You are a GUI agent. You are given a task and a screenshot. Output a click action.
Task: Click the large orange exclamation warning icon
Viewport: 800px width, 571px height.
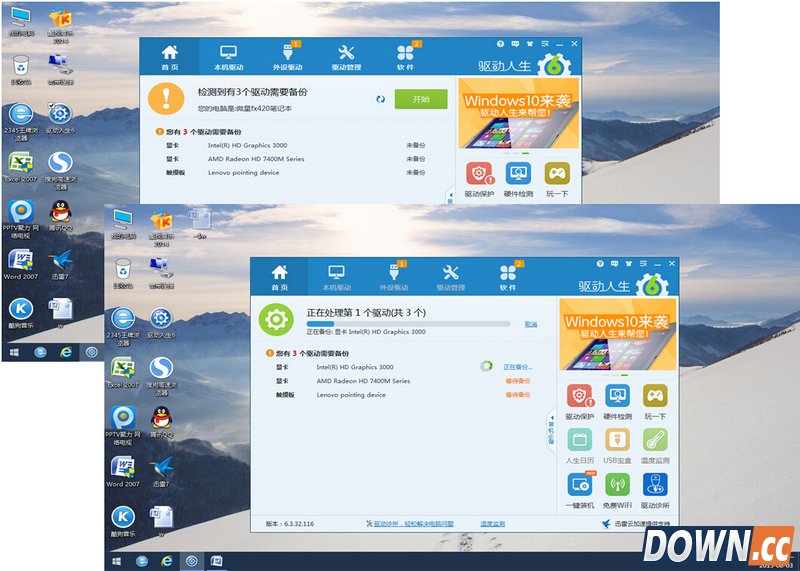[x=166, y=98]
